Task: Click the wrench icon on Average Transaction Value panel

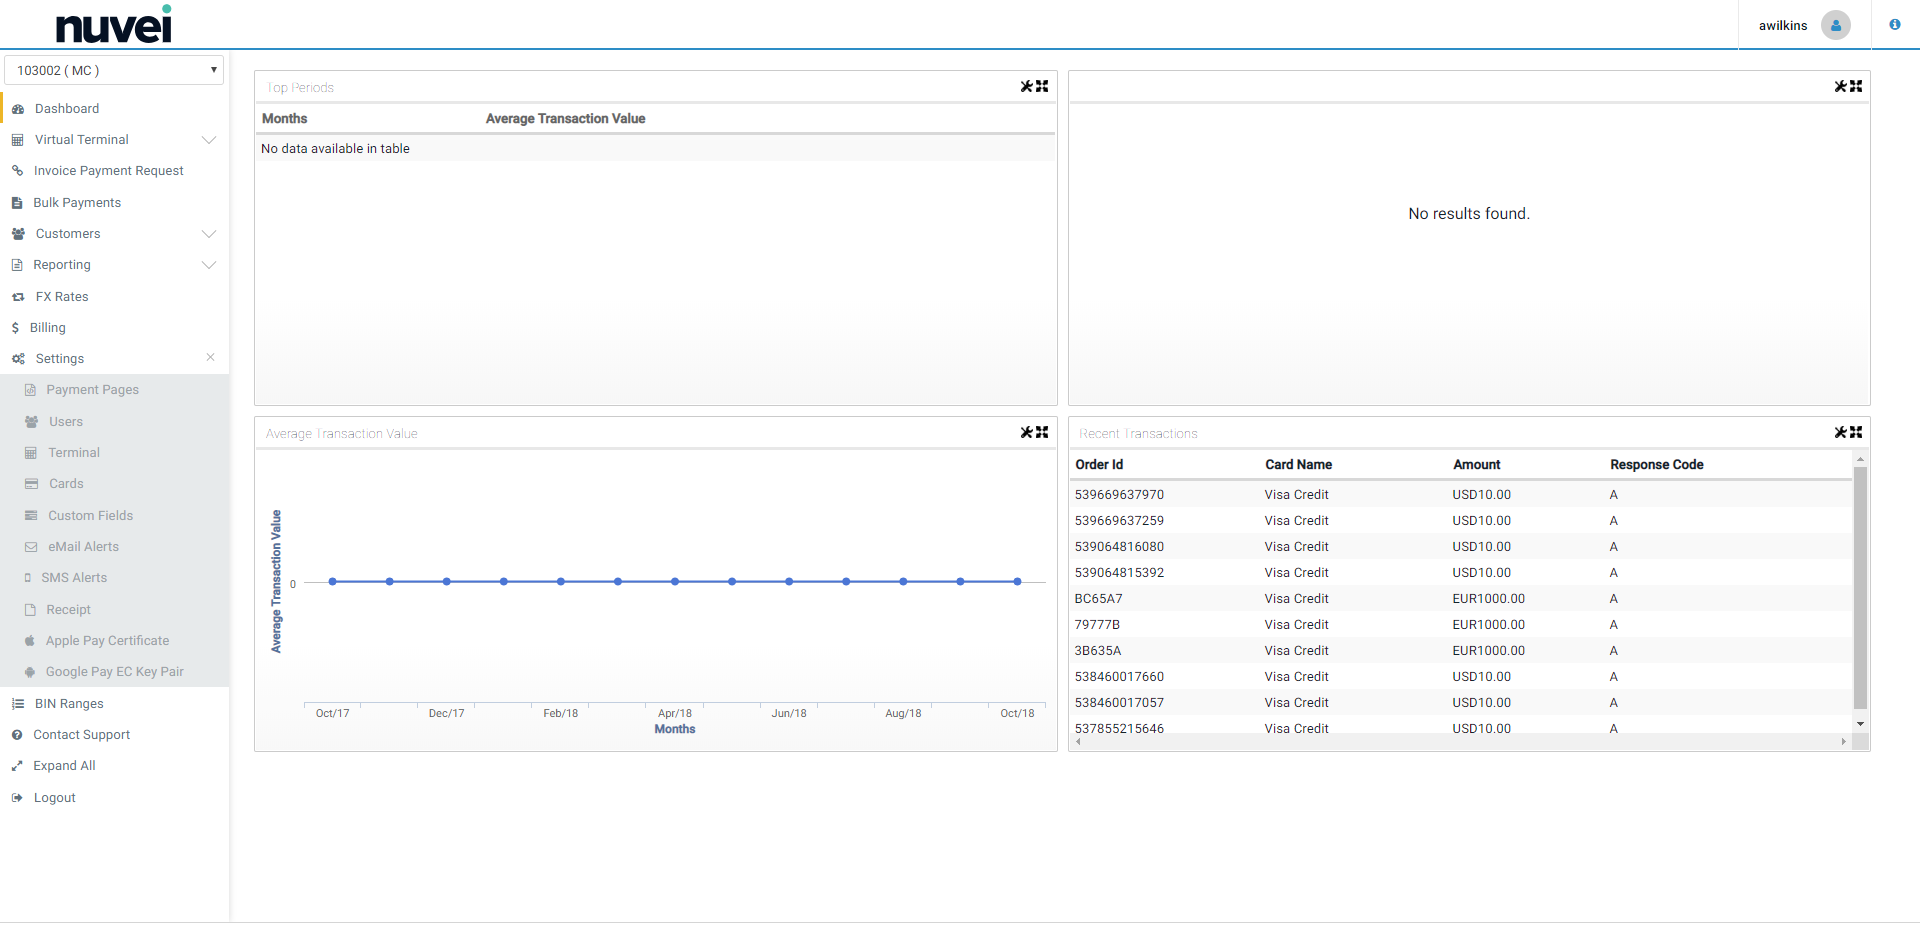Action: 1026,433
